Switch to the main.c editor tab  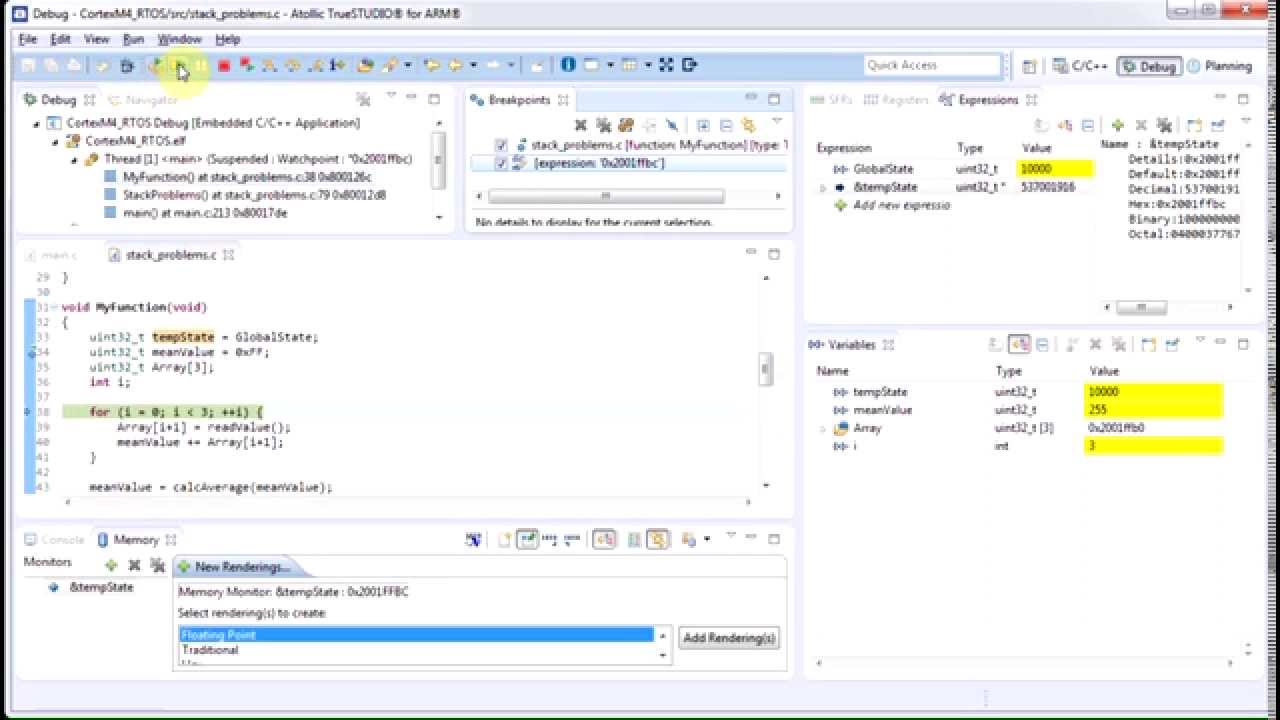click(x=51, y=255)
